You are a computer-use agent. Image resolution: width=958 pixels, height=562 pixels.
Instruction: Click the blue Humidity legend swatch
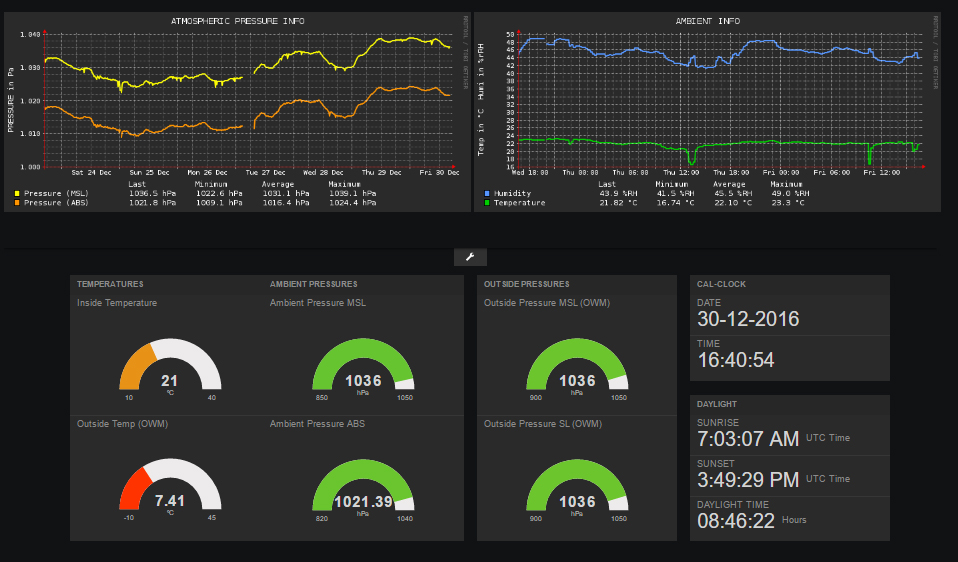(487, 194)
